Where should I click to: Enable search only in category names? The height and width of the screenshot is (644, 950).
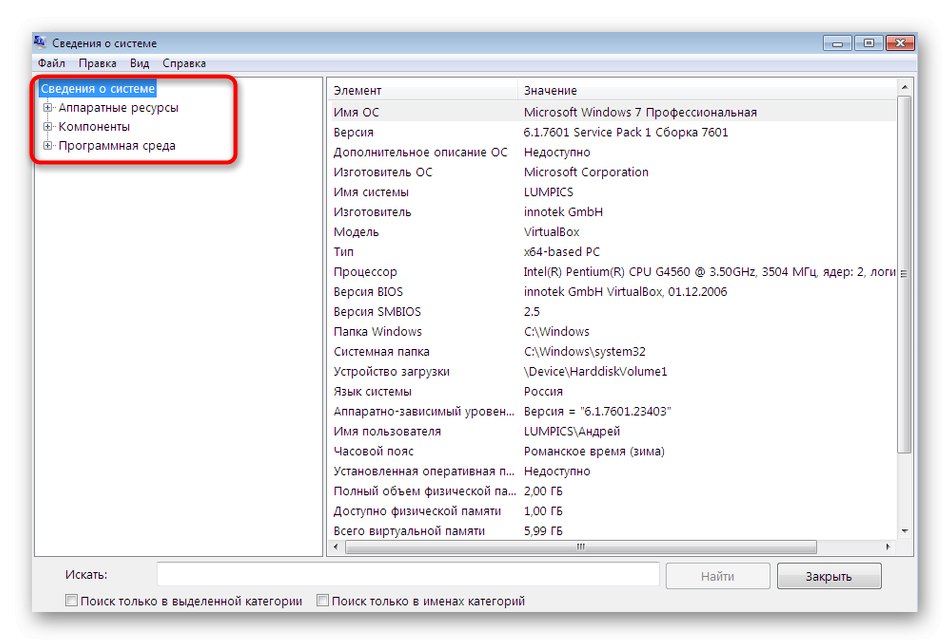322,601
